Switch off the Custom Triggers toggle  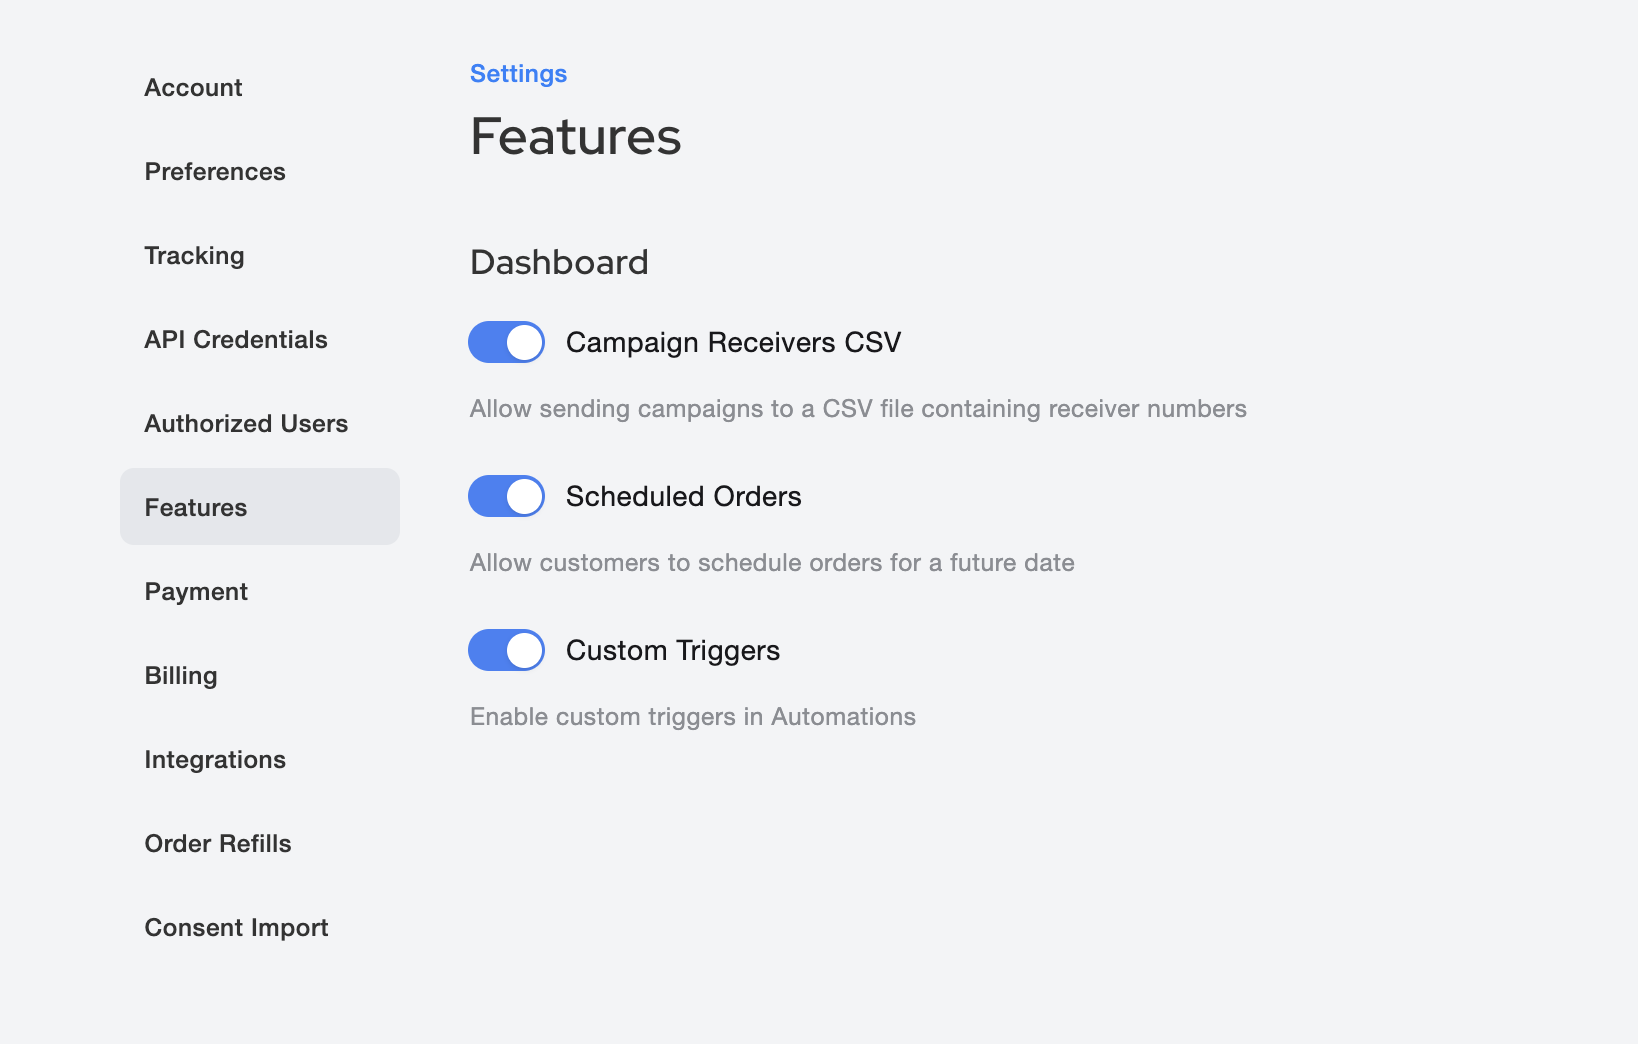(x=506, y=650)
